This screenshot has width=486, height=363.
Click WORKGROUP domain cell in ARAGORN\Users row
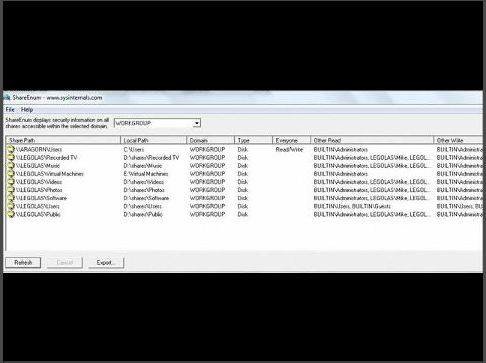click(x=207, y=149)
